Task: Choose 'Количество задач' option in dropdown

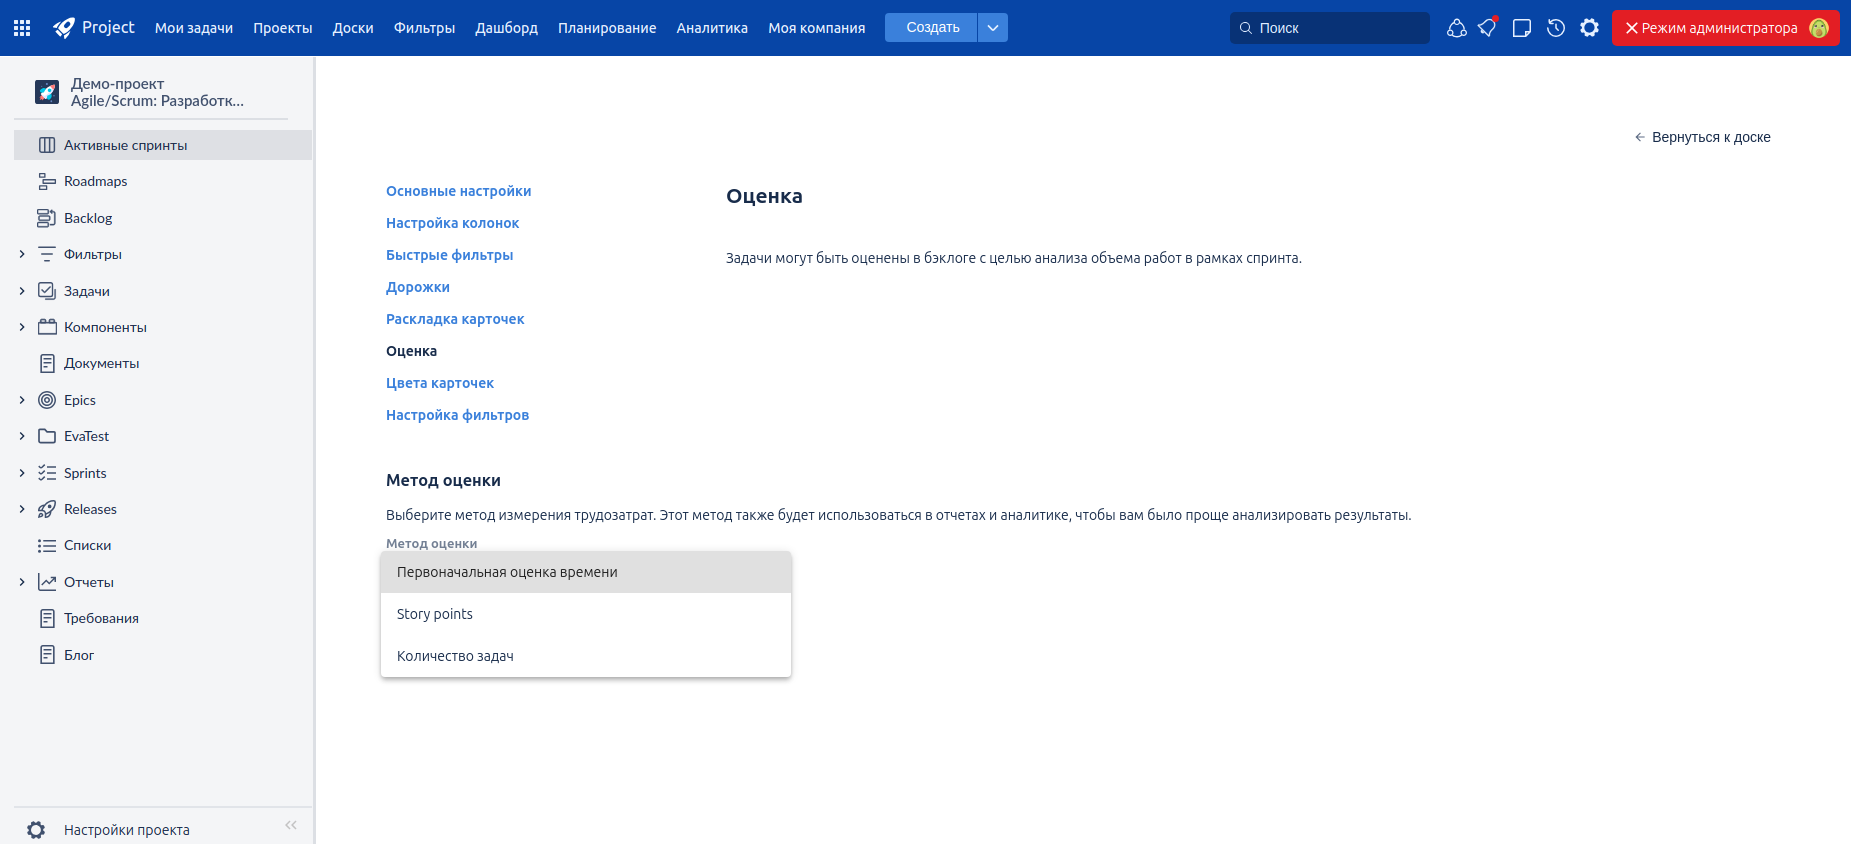Action: click(x=455, y=656)
